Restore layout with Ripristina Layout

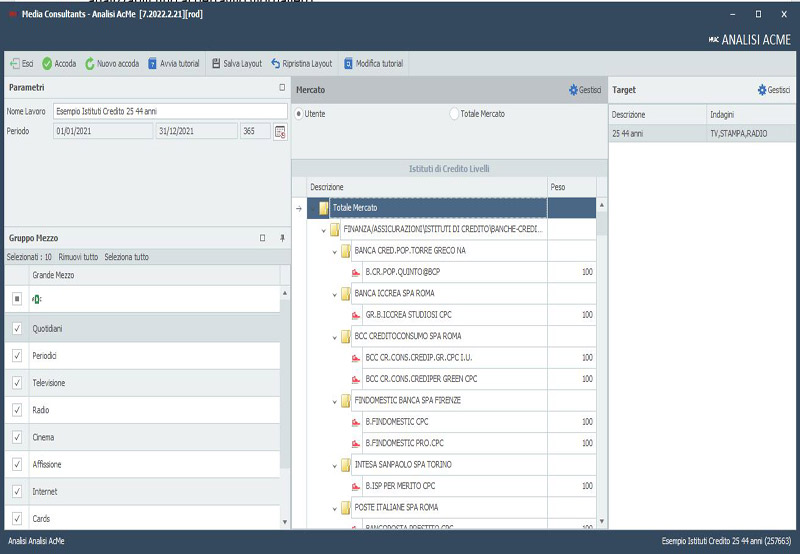pyautogui.click(x=276, y=63)
